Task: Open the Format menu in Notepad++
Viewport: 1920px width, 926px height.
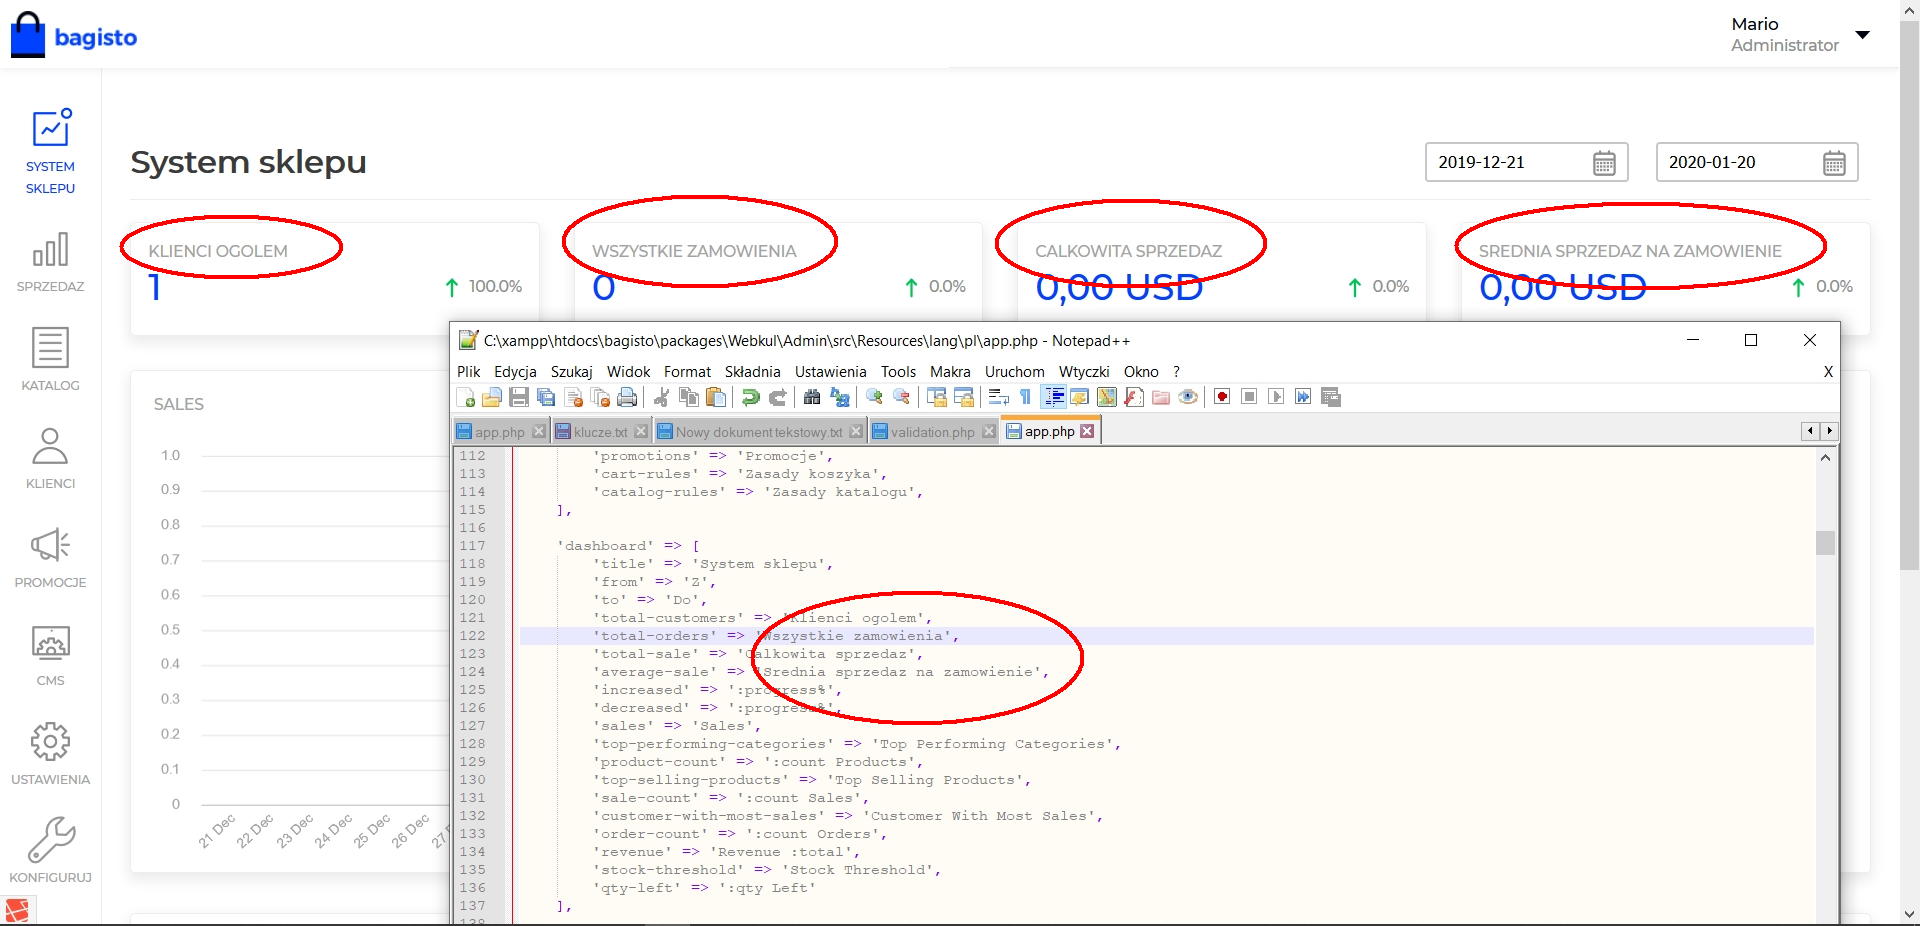Action: [x=687, y=371]
